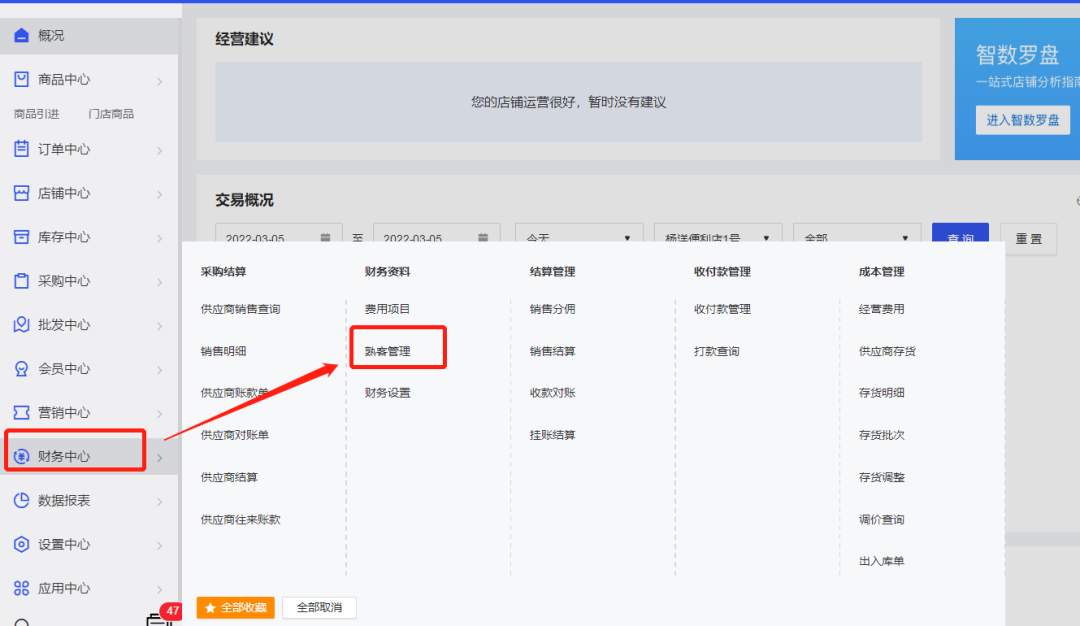The image size is (1080, 626).
Task: Click the 订单中心 order icon
Action: (x=21, y=149)
